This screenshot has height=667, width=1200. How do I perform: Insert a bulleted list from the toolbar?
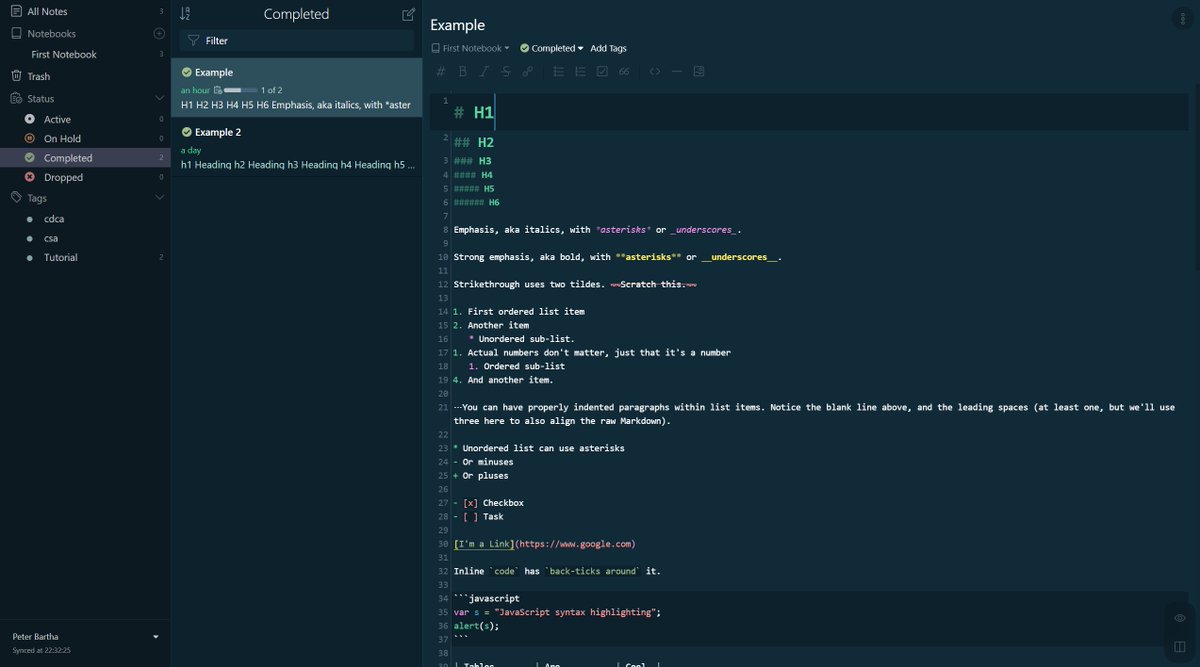tap(558, 72)
